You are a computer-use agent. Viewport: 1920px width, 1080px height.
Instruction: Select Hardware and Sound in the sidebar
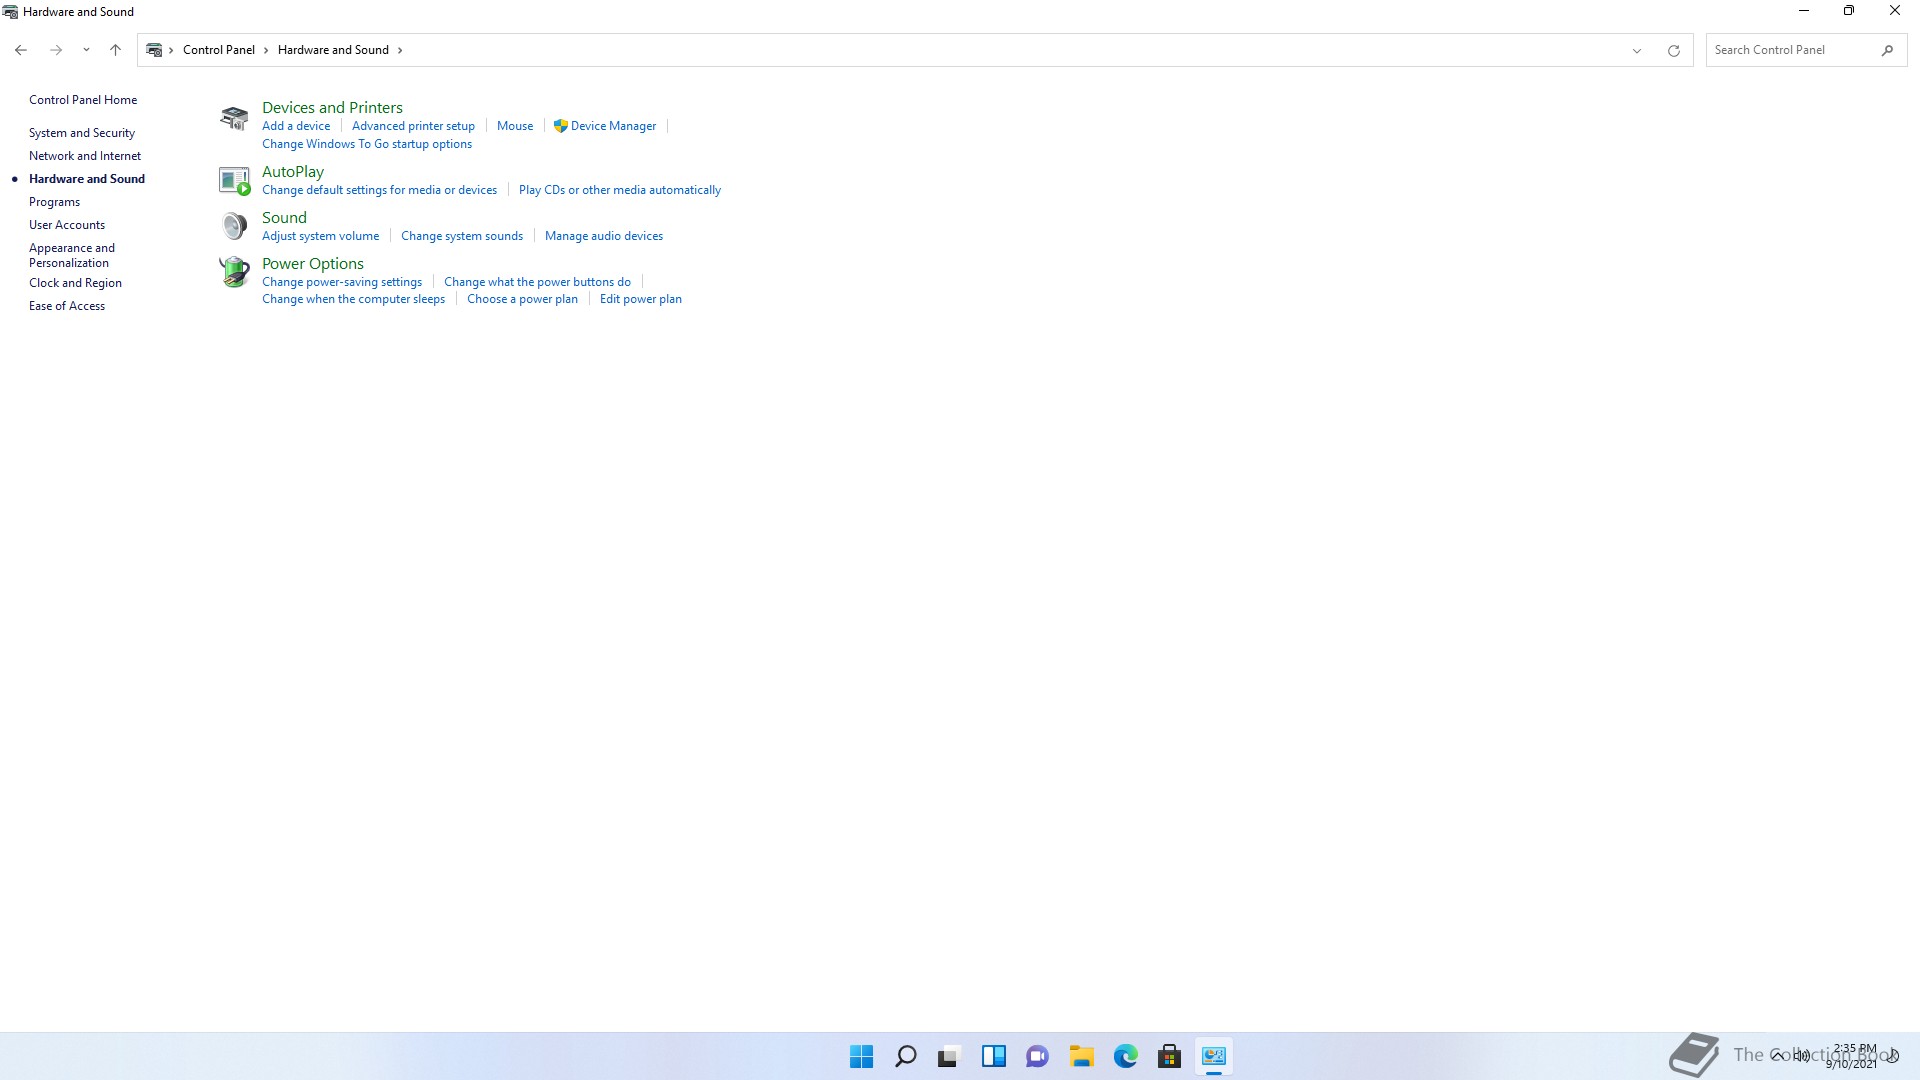(x=87, y=179)
